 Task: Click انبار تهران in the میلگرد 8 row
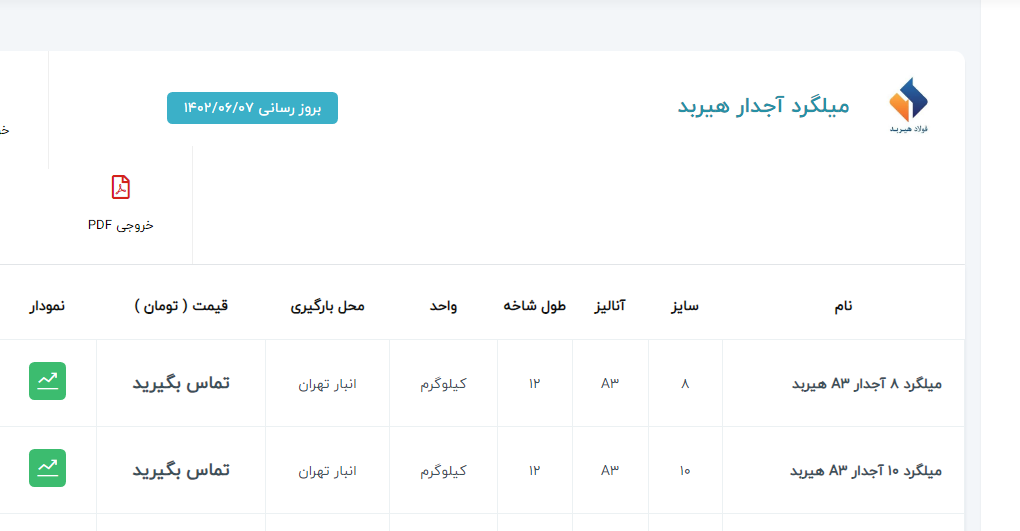click(327, 384)
